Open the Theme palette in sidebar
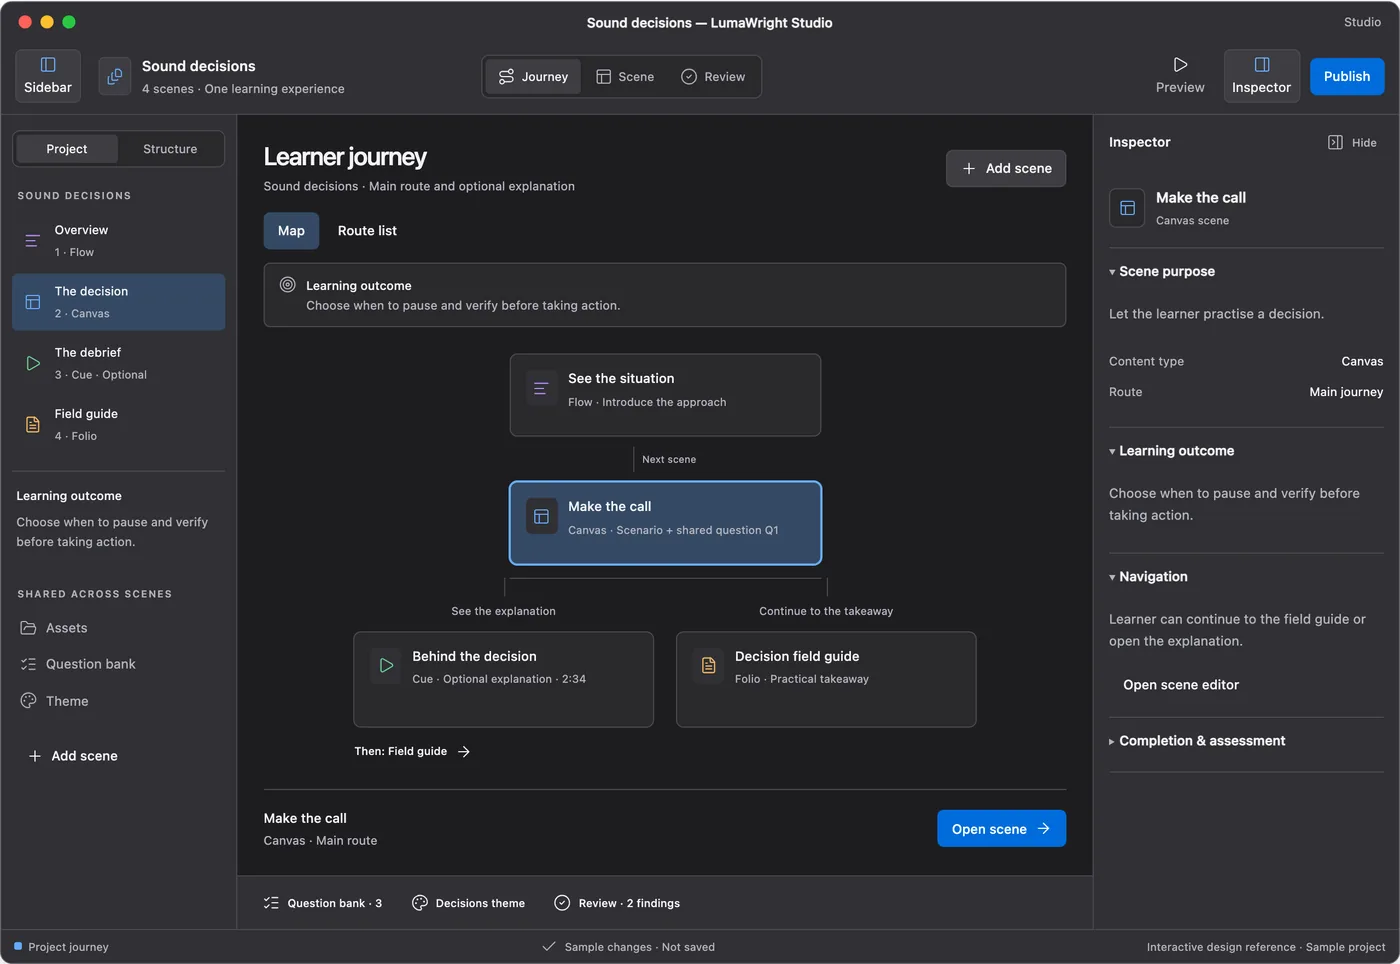This screenshot has height=964, width=1400. pyautogui.click(x=118, y=701)
